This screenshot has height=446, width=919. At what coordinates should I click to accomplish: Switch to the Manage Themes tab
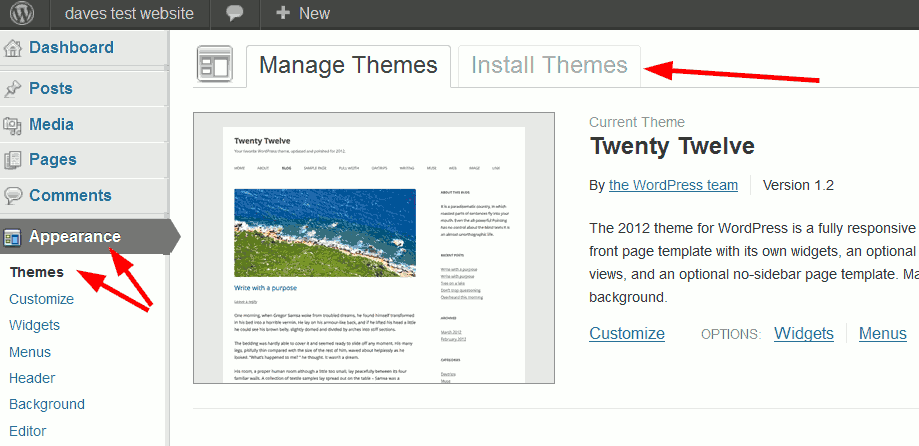(348, 65)
